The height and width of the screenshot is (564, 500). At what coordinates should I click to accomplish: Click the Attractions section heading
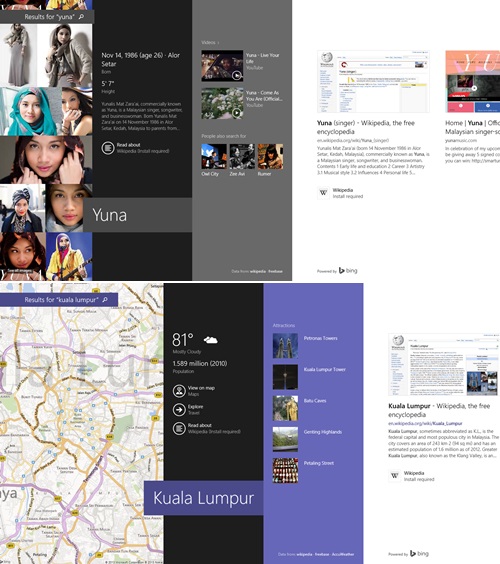(x=284, y=326)
